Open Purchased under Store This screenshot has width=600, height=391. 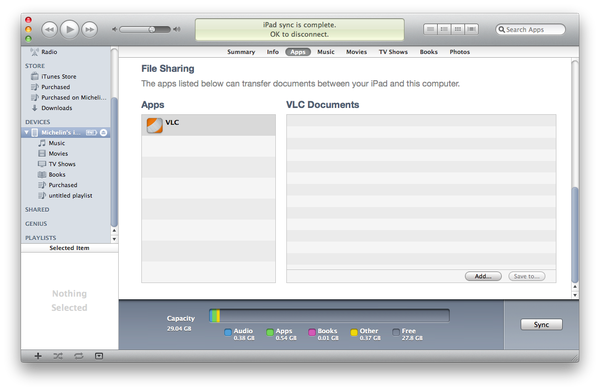click(x=55, y=87)
